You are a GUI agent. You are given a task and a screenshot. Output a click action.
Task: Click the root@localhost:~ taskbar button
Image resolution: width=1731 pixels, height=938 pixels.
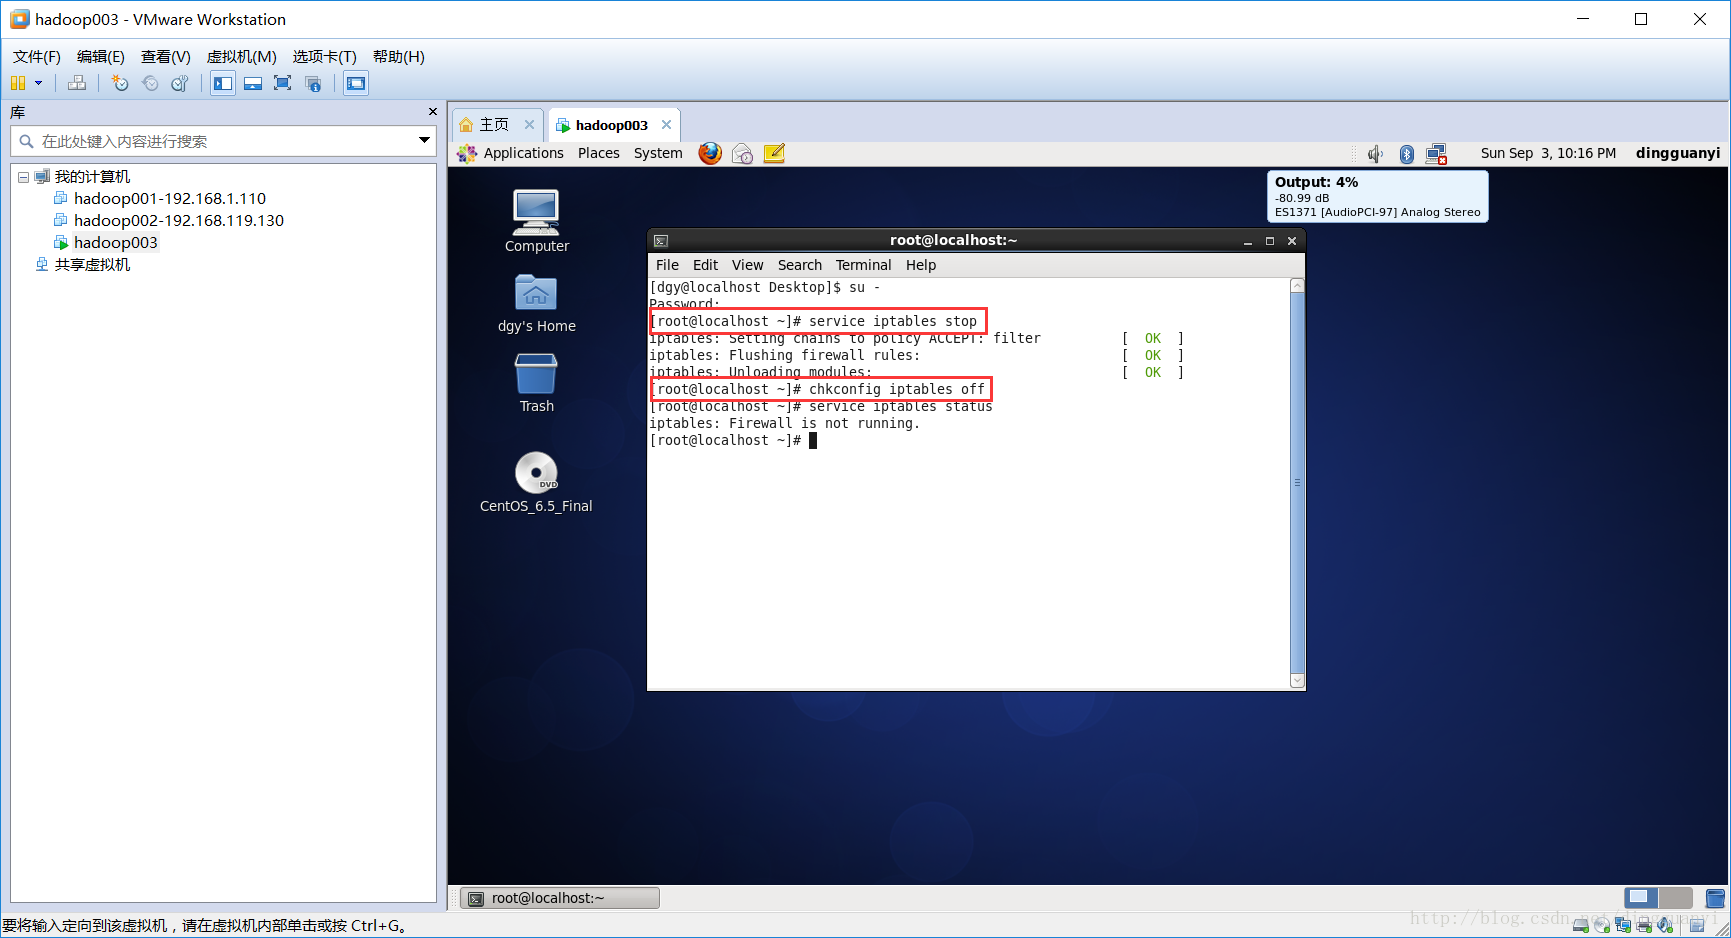pyautogui.click(x=560, y=898)
